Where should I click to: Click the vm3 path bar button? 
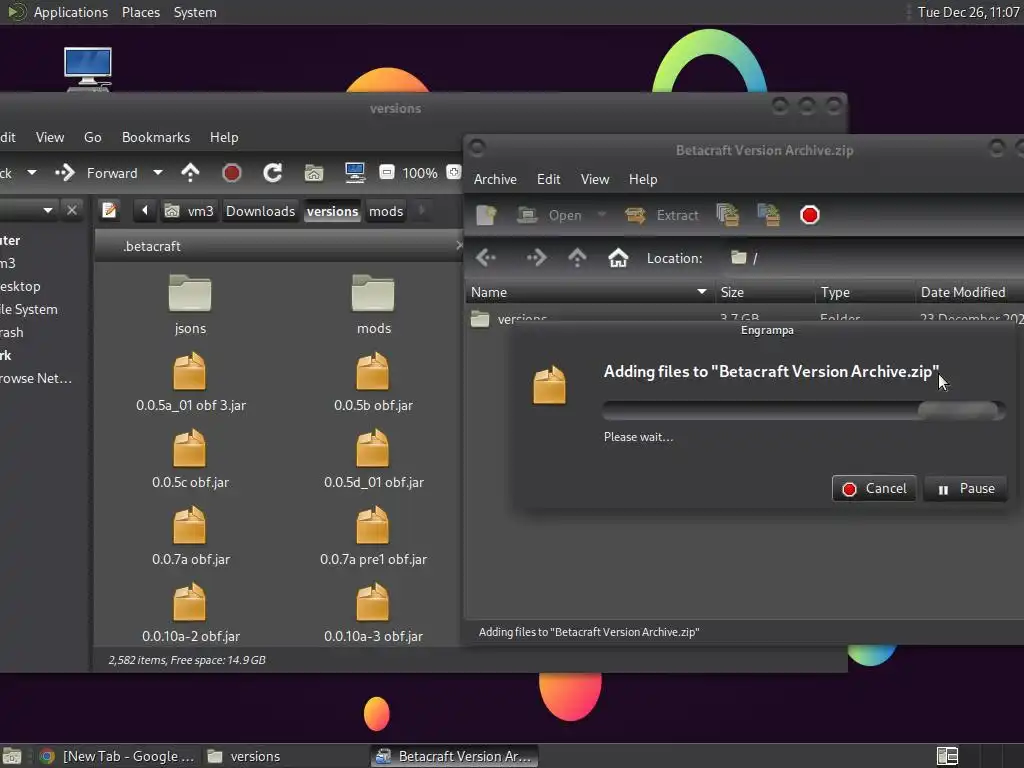189,211
